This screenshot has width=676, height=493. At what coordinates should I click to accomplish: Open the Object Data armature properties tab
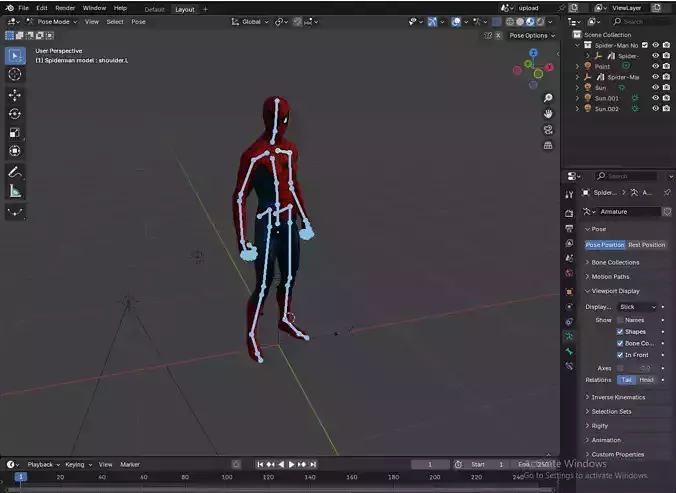click(569, 336)
